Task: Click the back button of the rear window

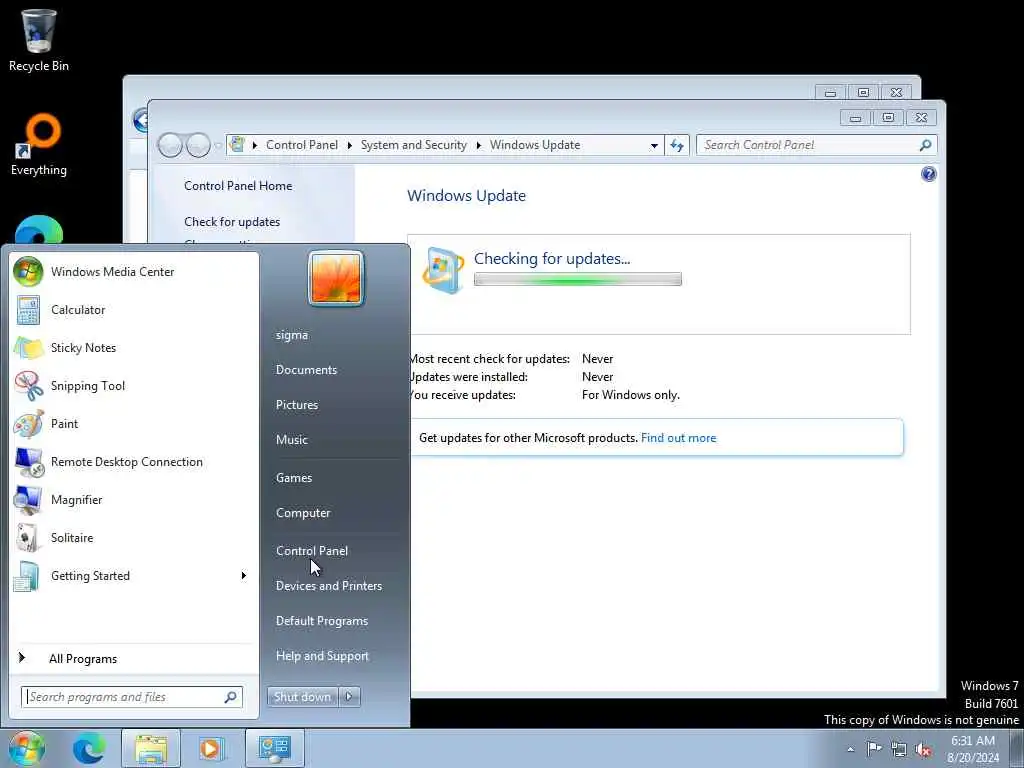Action: coord(140,120)
